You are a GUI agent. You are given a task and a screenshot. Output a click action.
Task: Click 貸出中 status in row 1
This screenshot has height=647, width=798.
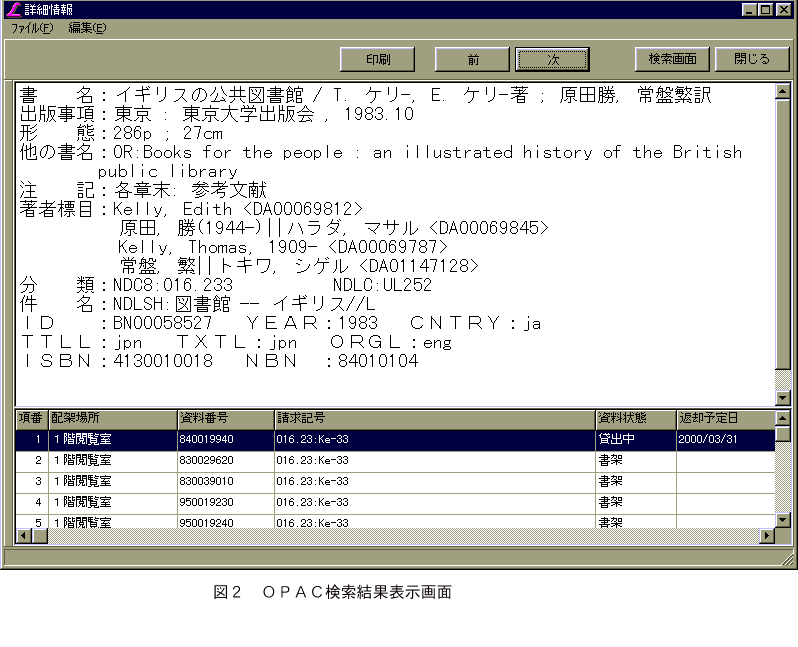pos(617,439)
